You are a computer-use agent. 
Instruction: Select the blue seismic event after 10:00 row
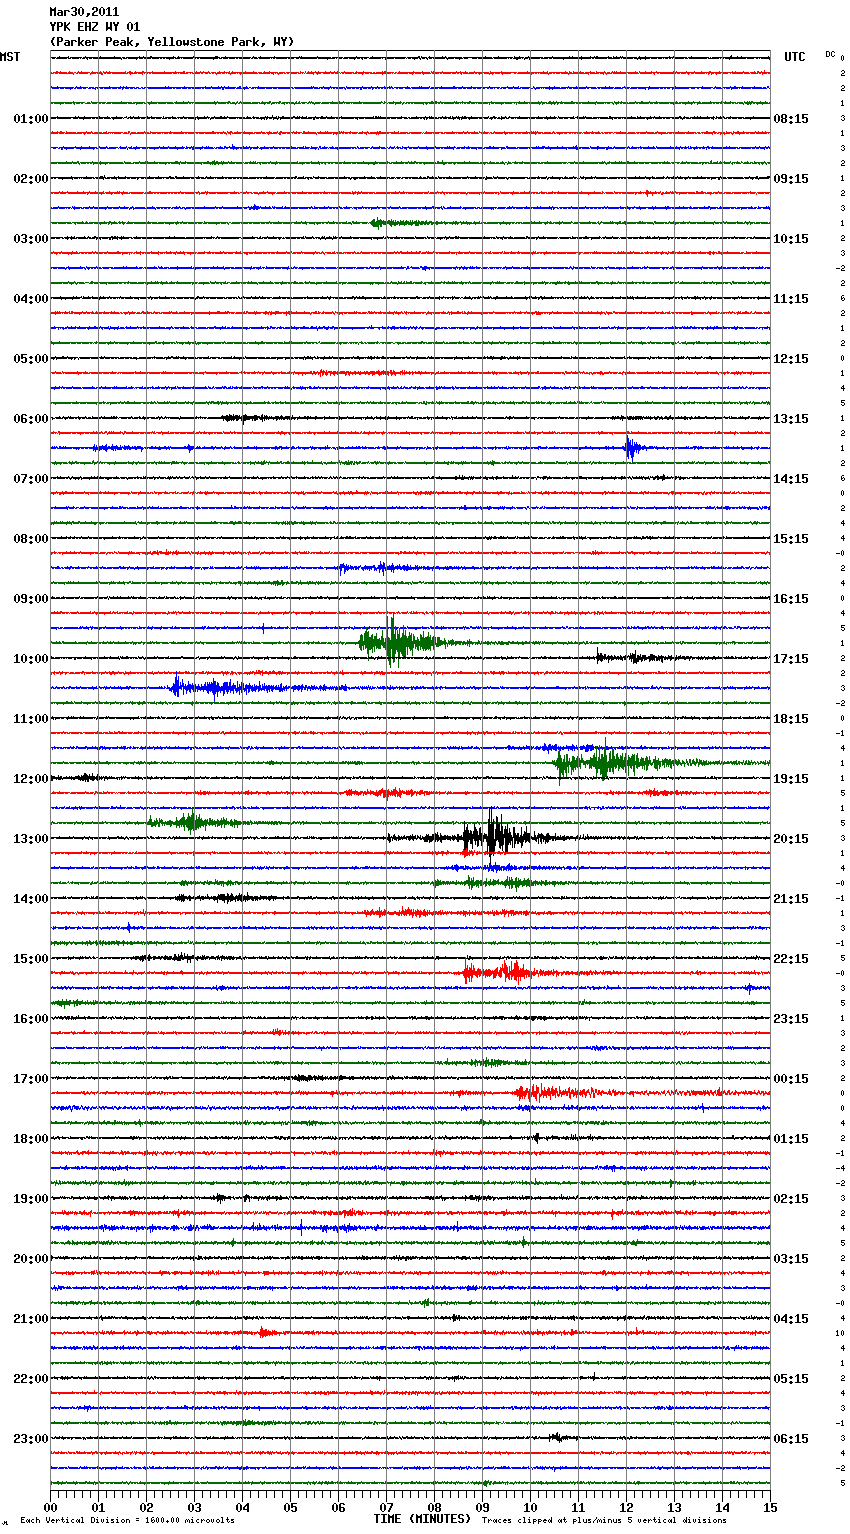pos(215,687)
